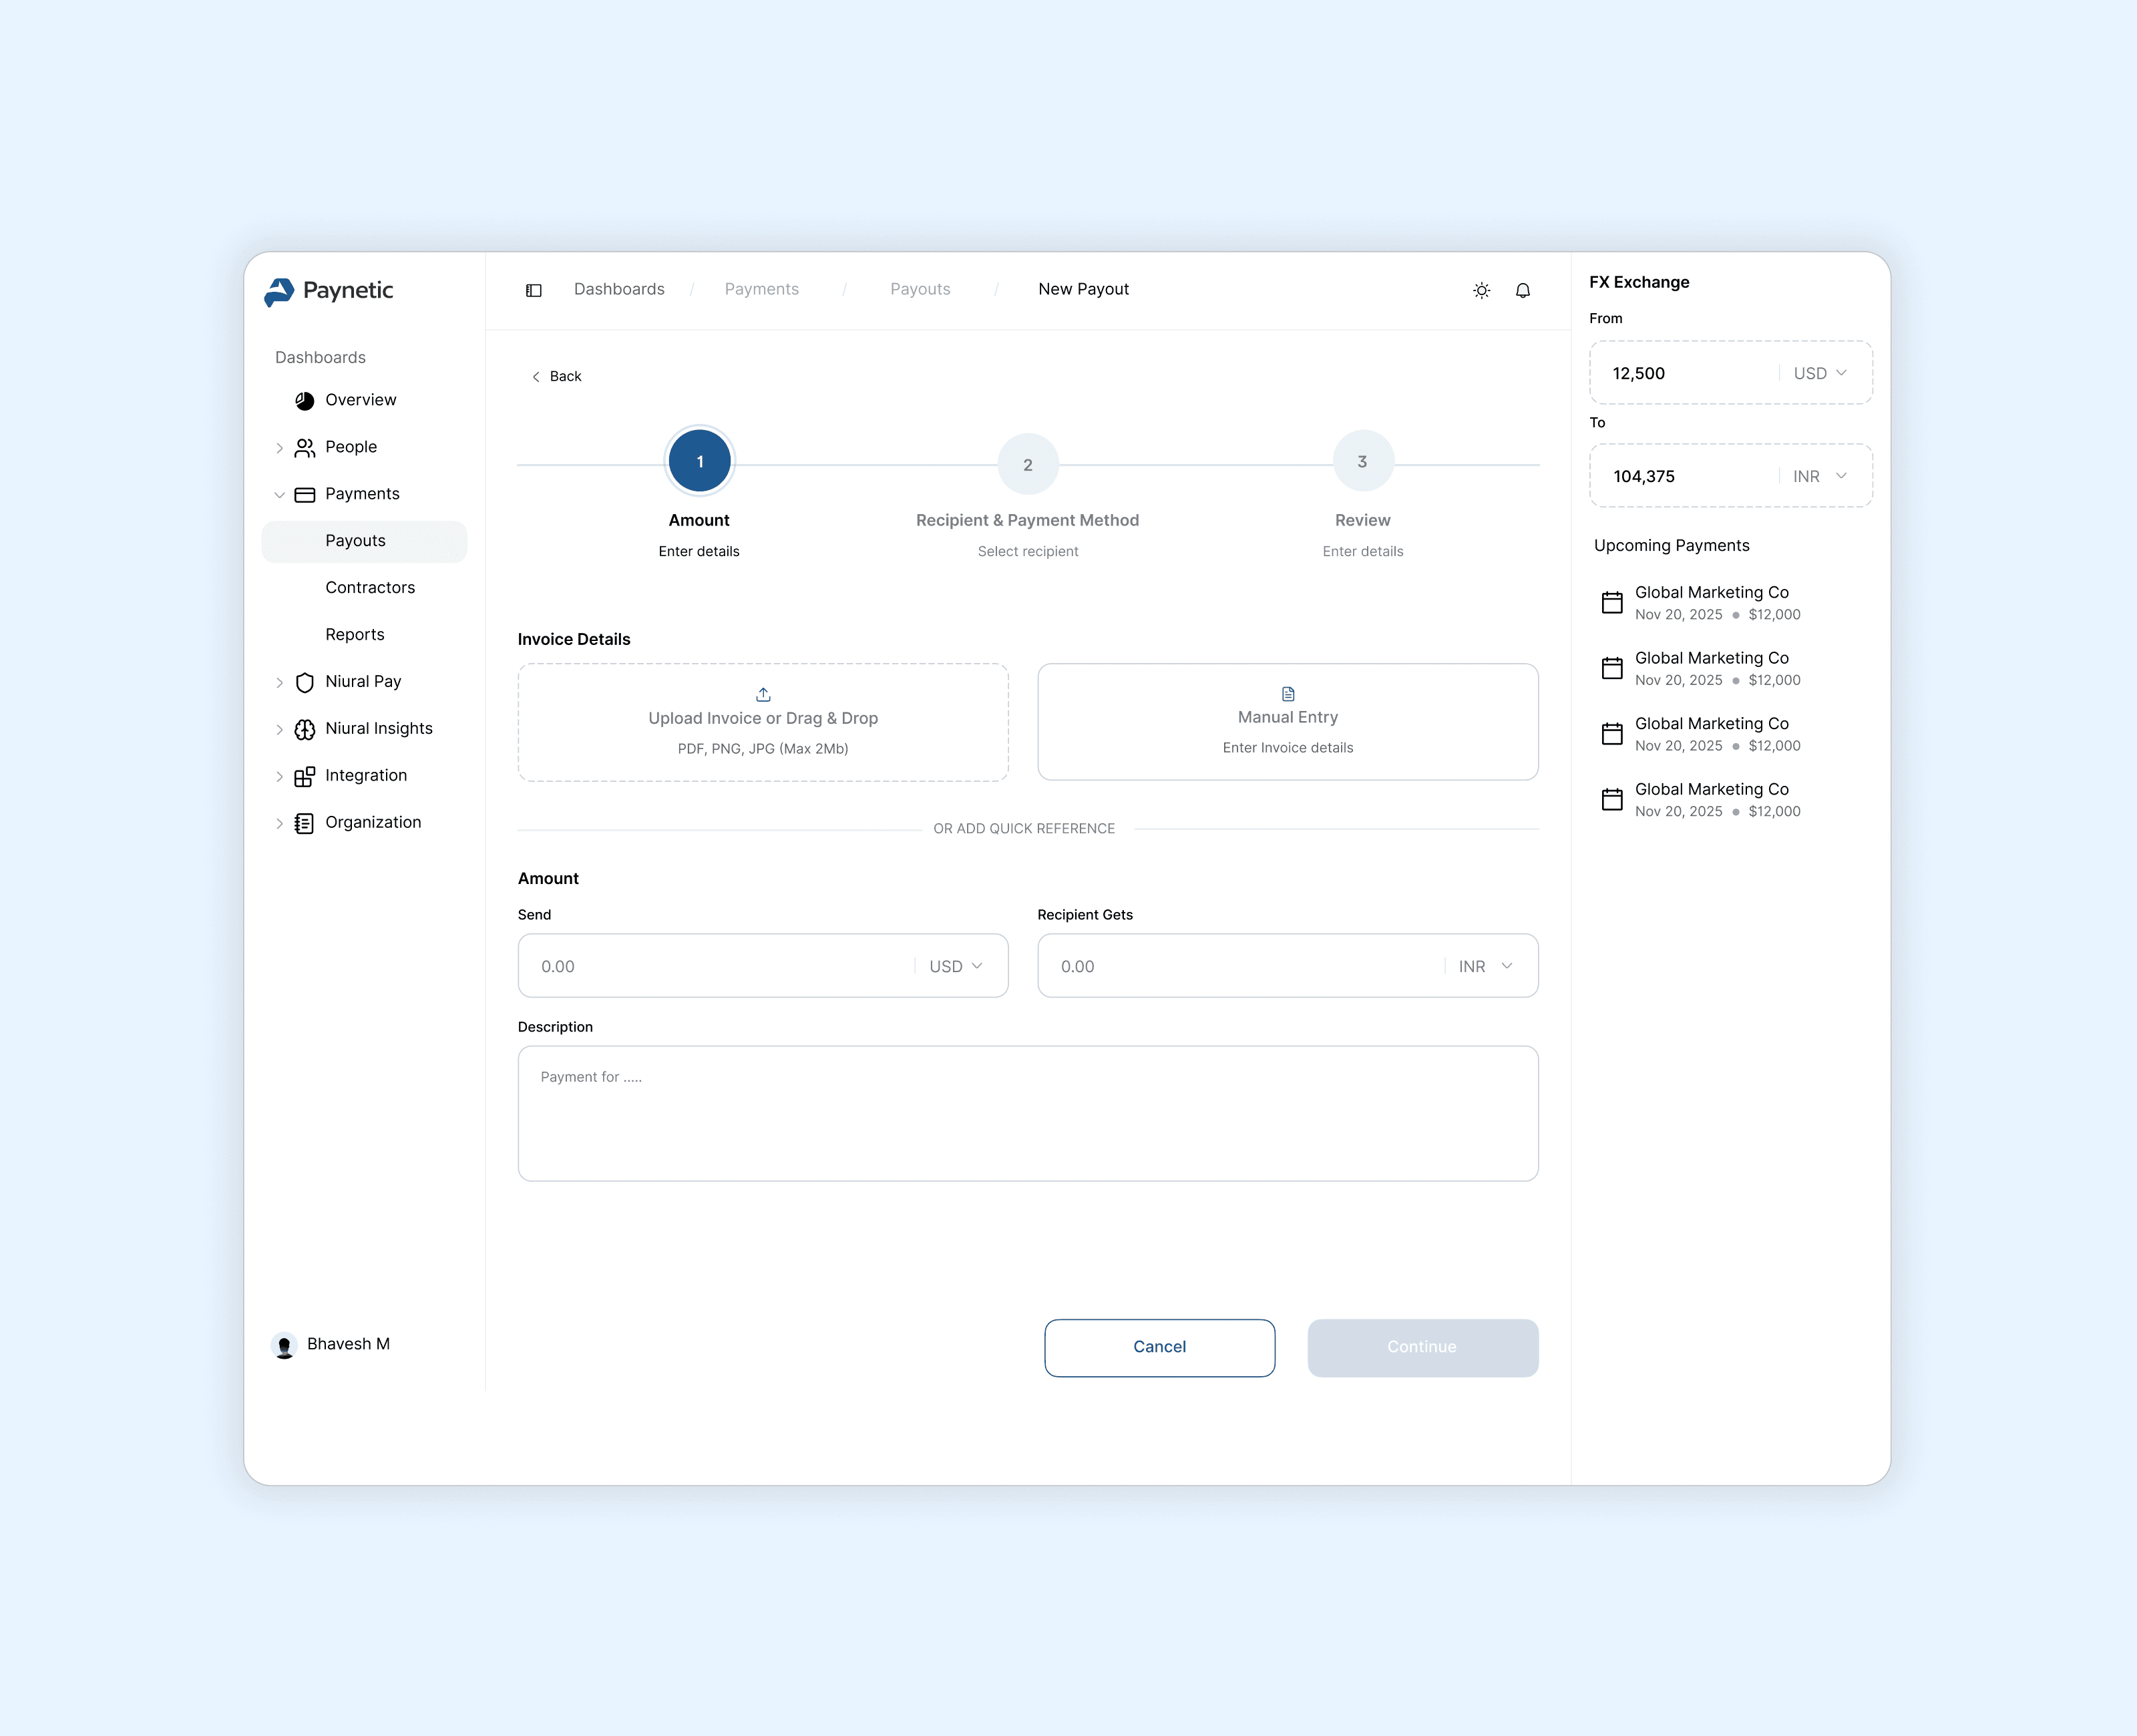Image resolution: width=2137 pixels, height=1736 pixels.
Task: Click the Niural Insights brain icon
Action: tap(304, 729)
